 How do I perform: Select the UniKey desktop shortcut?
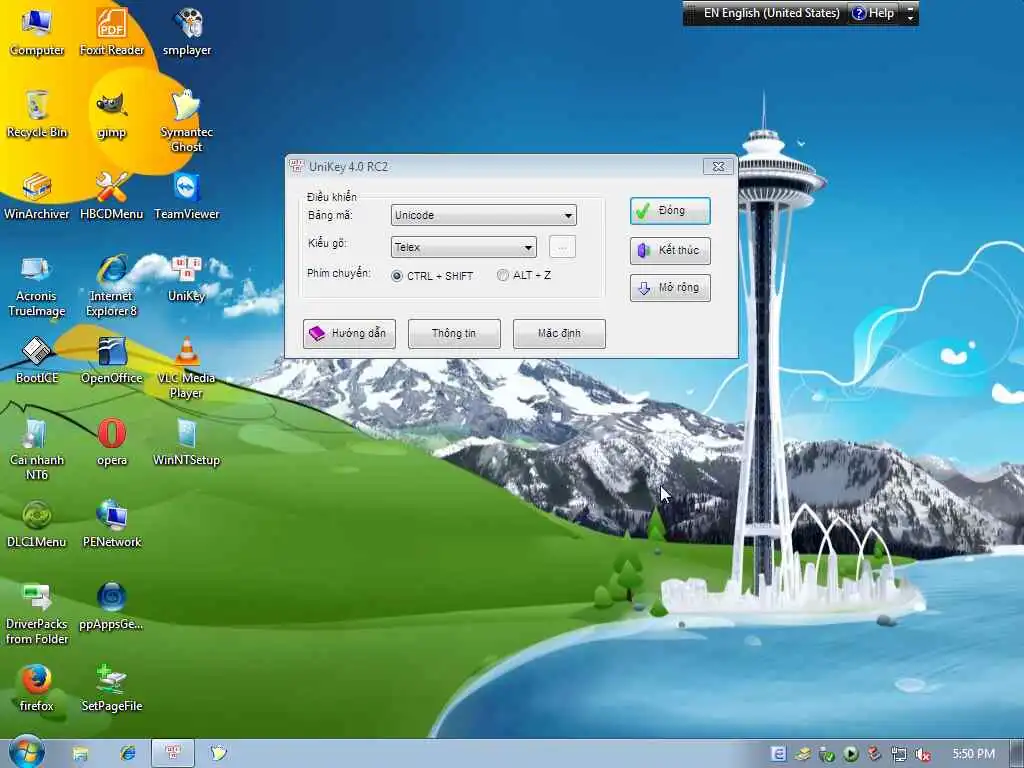tap(187, 279)
